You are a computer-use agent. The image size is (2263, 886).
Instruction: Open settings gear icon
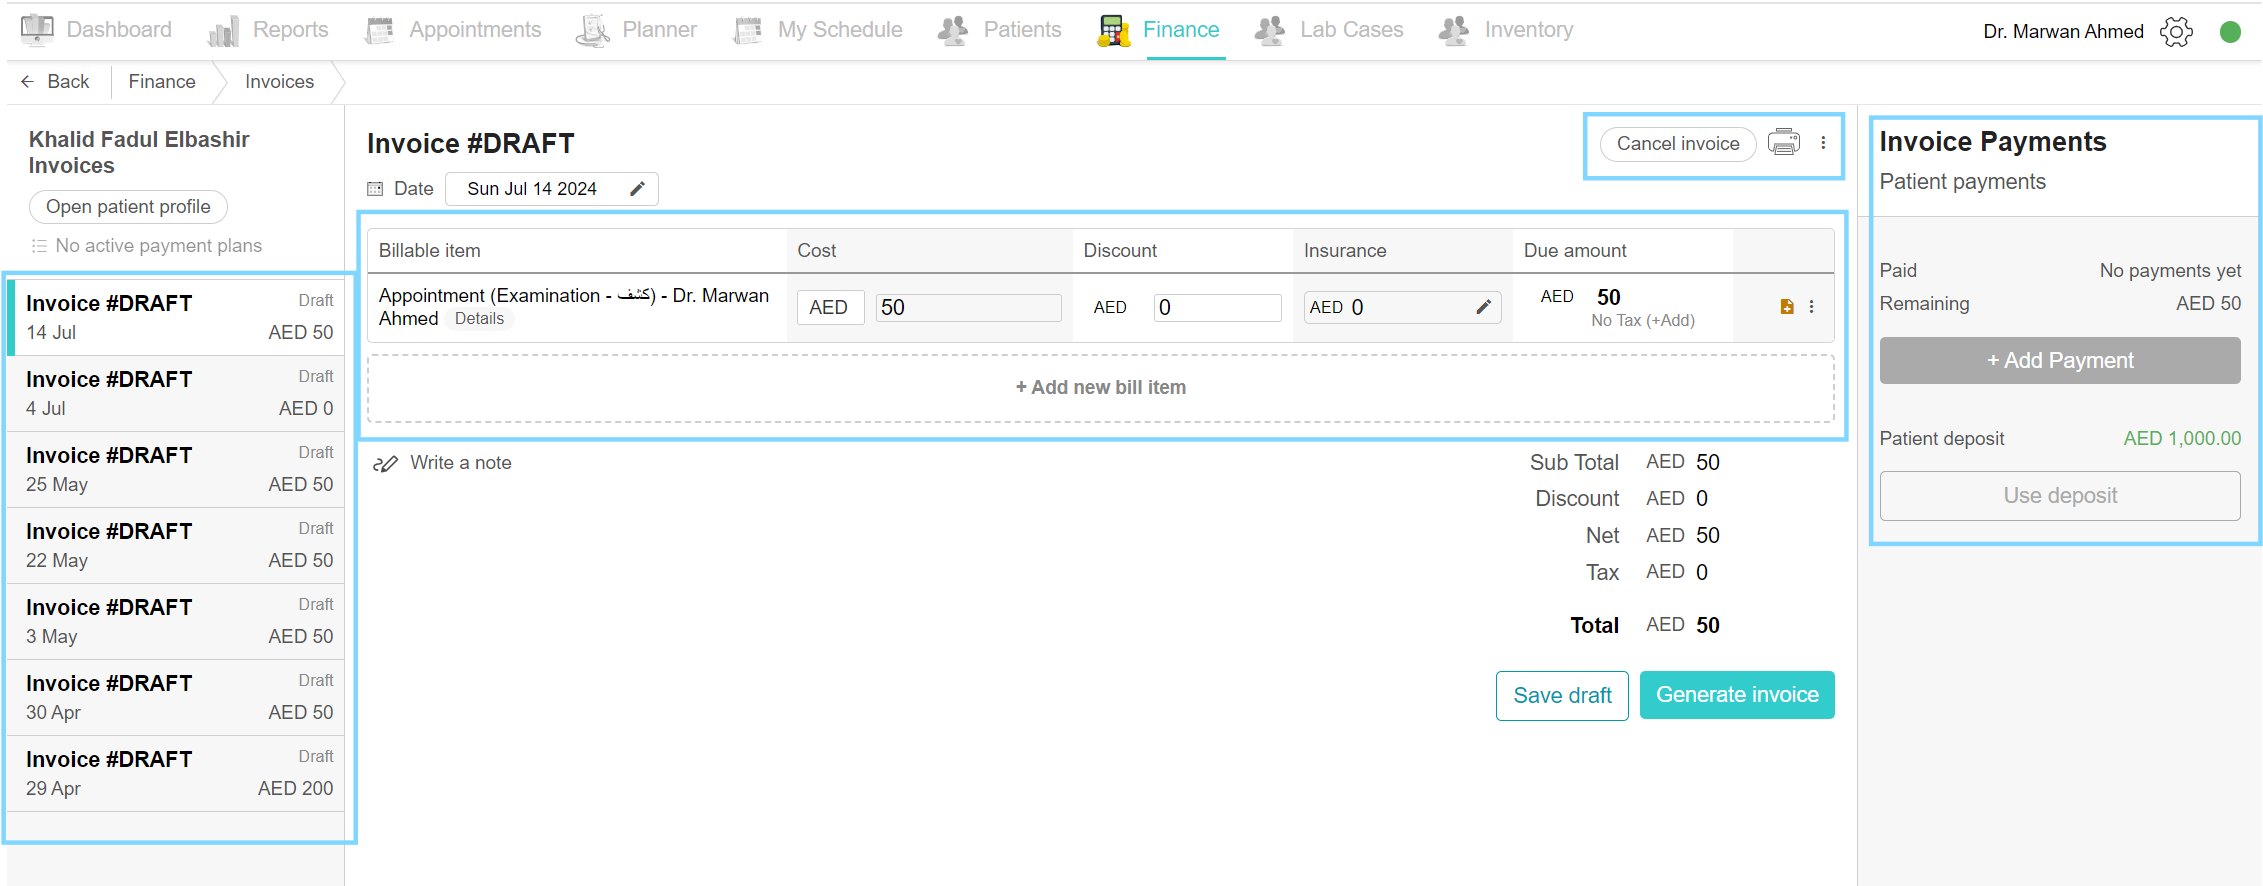coord(2176,32)
